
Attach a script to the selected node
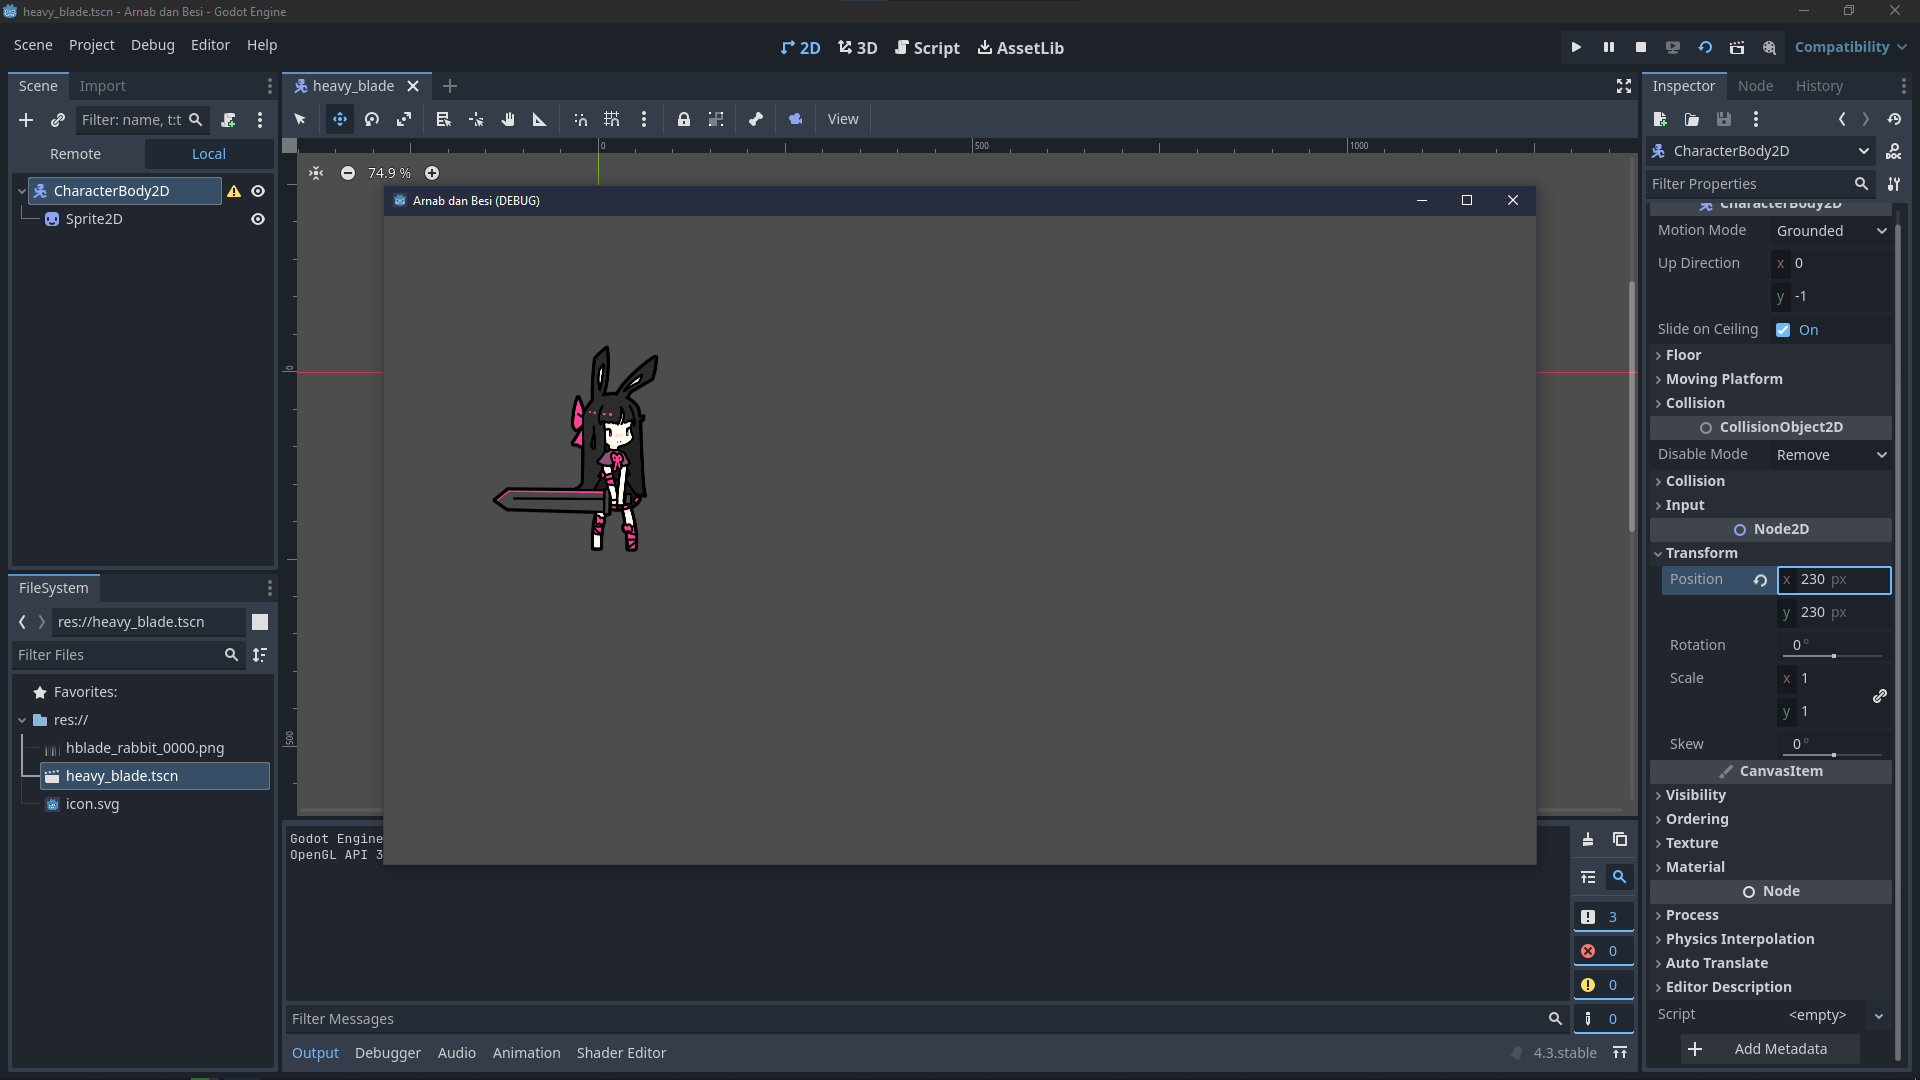click(228, 120)
